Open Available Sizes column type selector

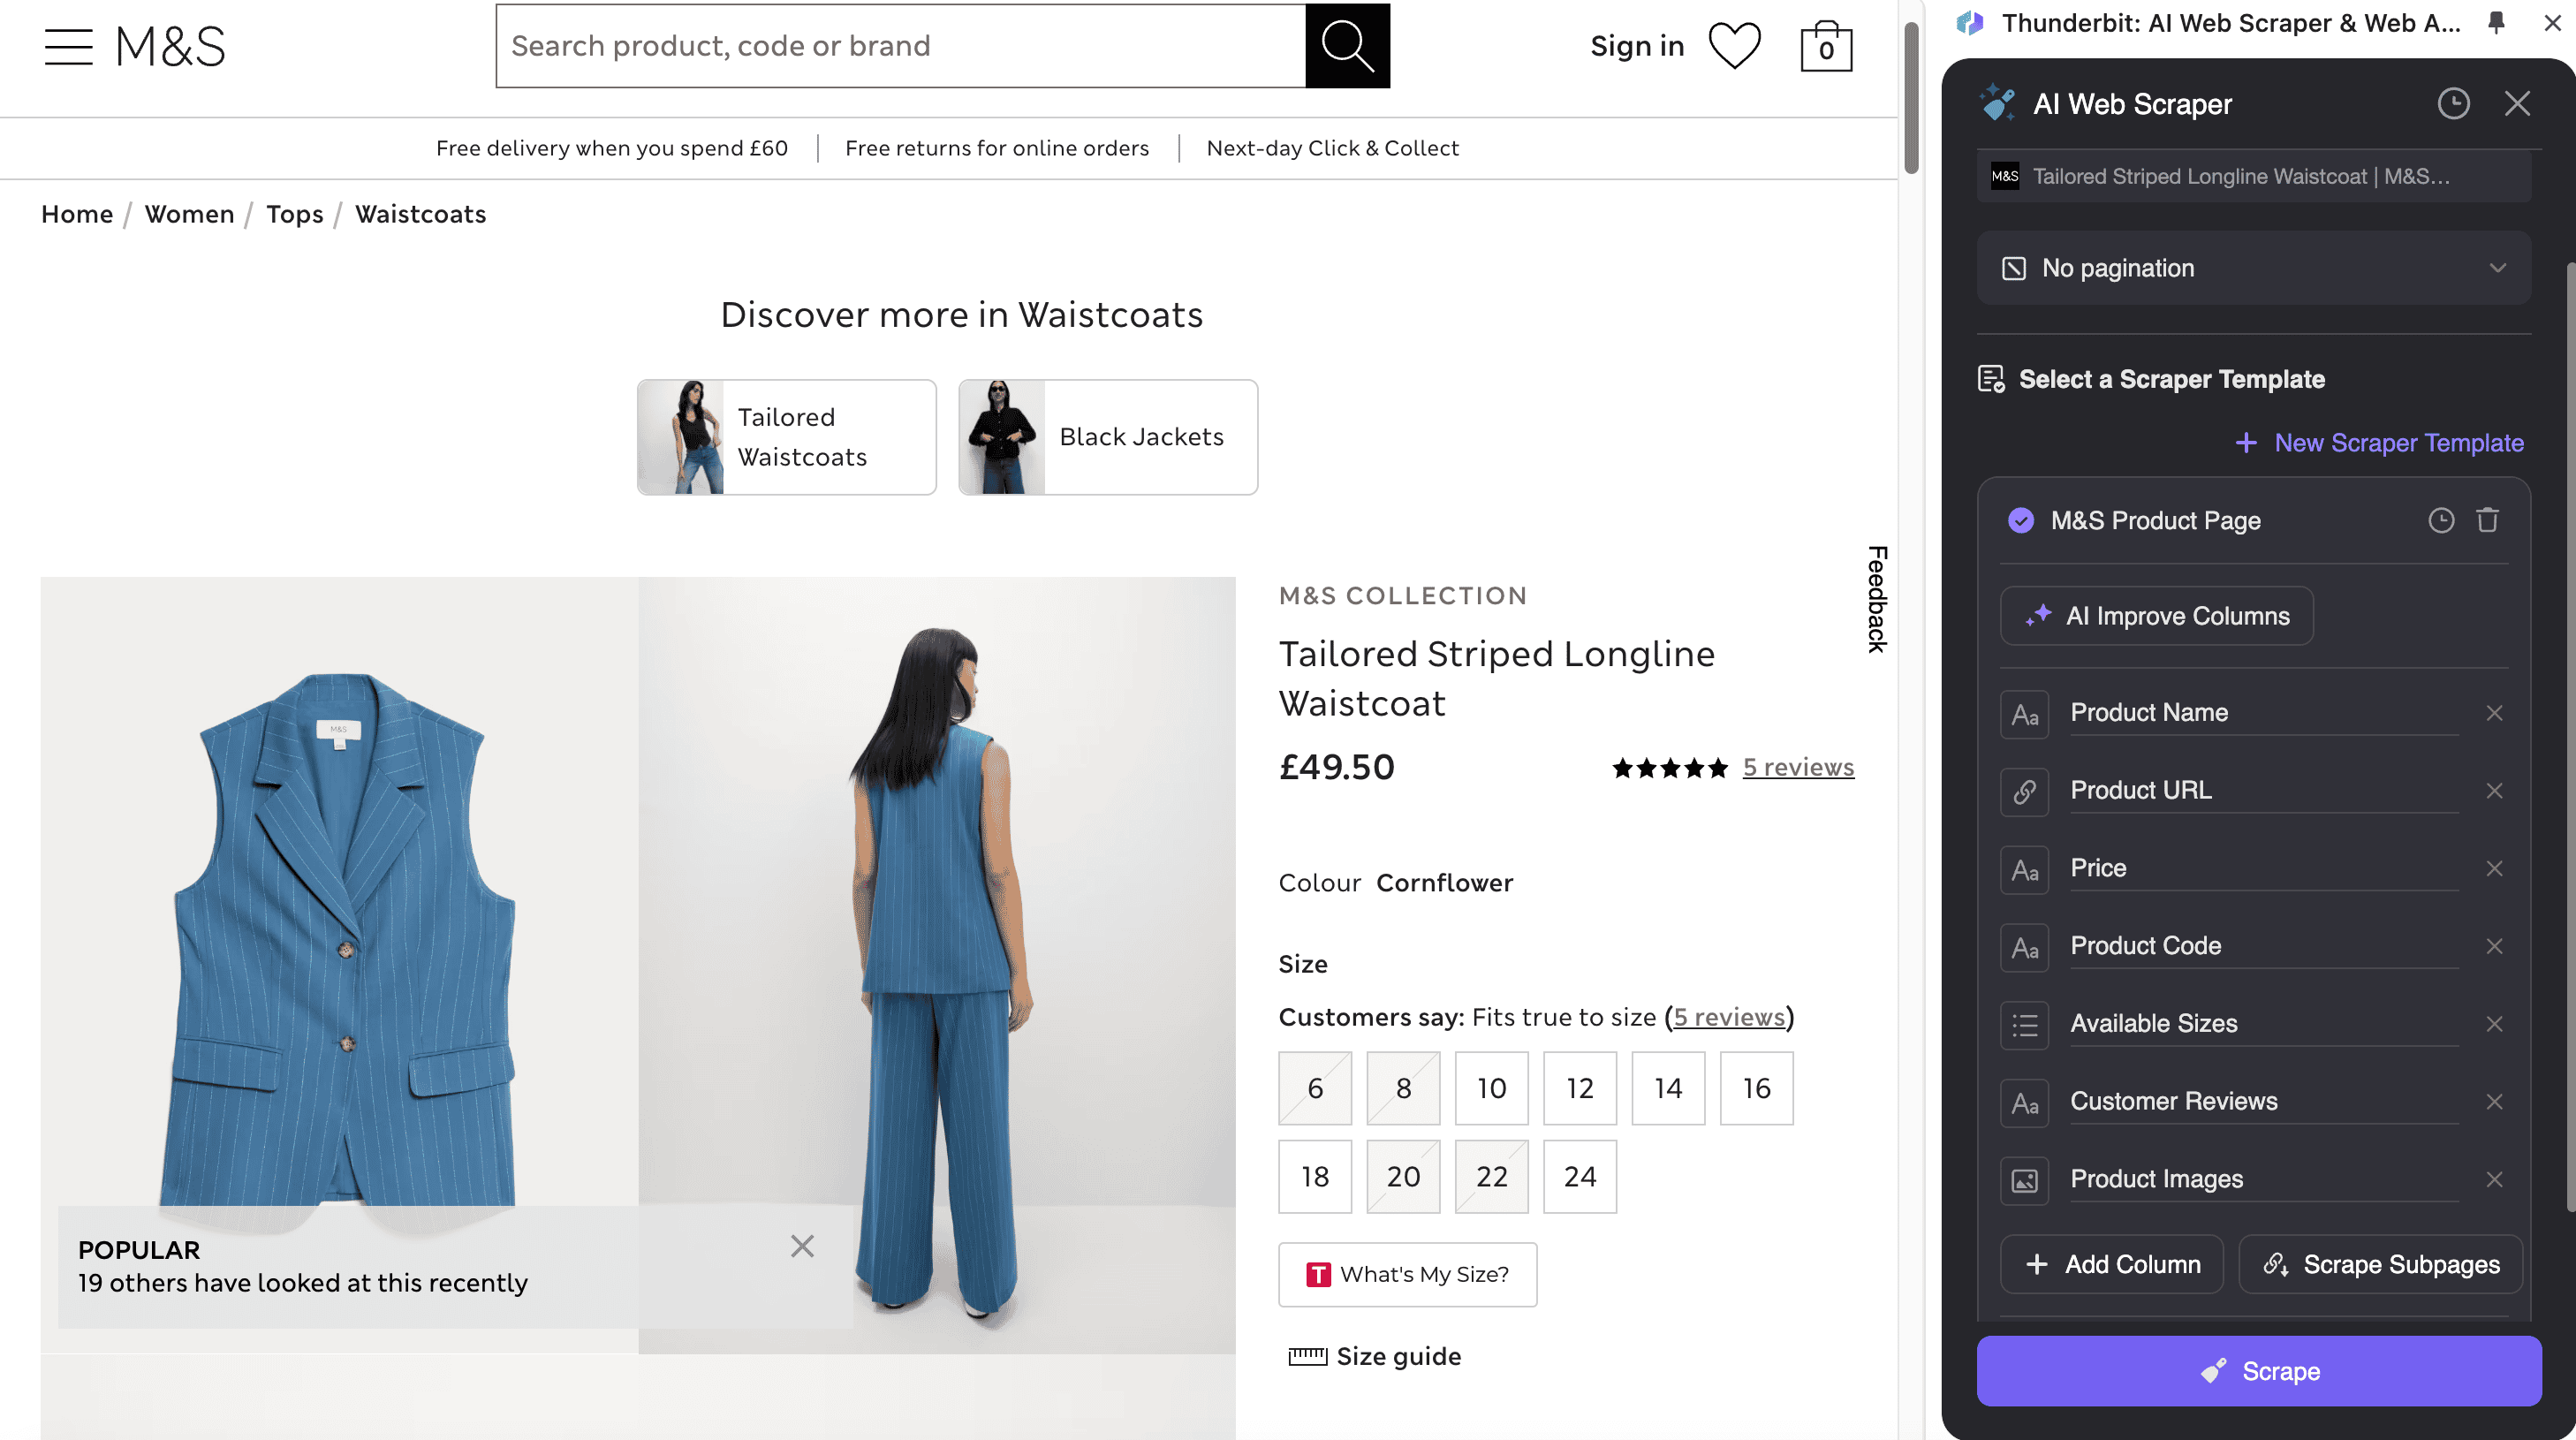point(2024,1024)
